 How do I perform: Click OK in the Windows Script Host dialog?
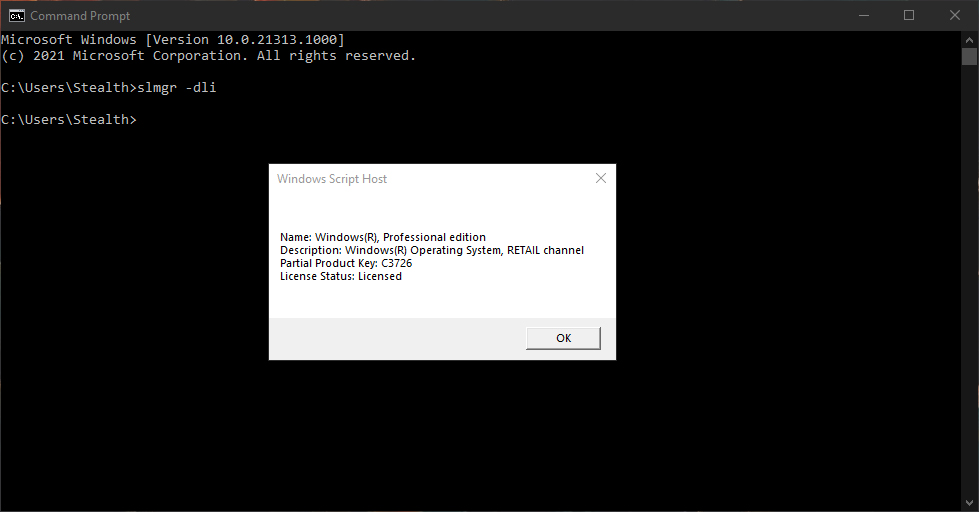coord(563,338)
